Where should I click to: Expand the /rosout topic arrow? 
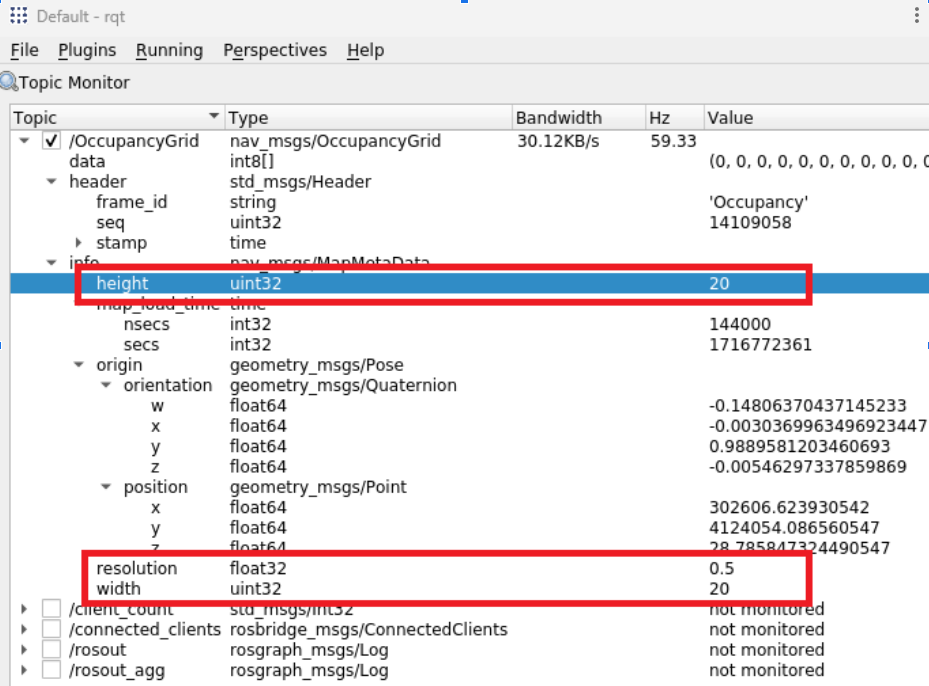24,650
